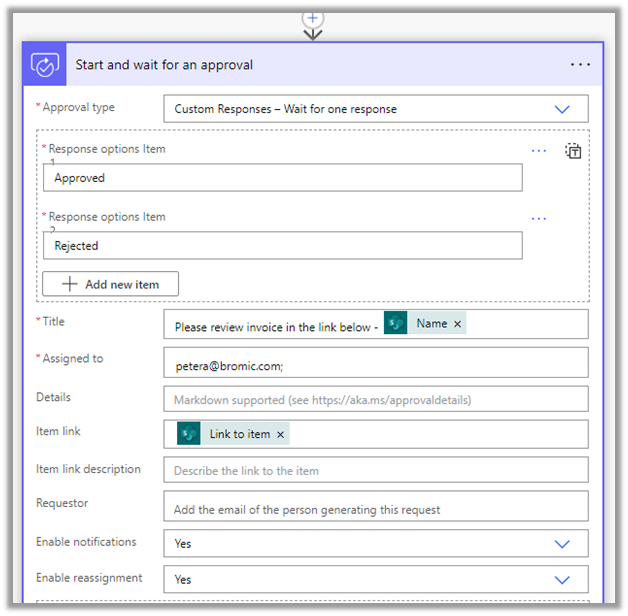Expand the Enable notifications dropdown
Screen dimensions: 628x616
[561, 544]
